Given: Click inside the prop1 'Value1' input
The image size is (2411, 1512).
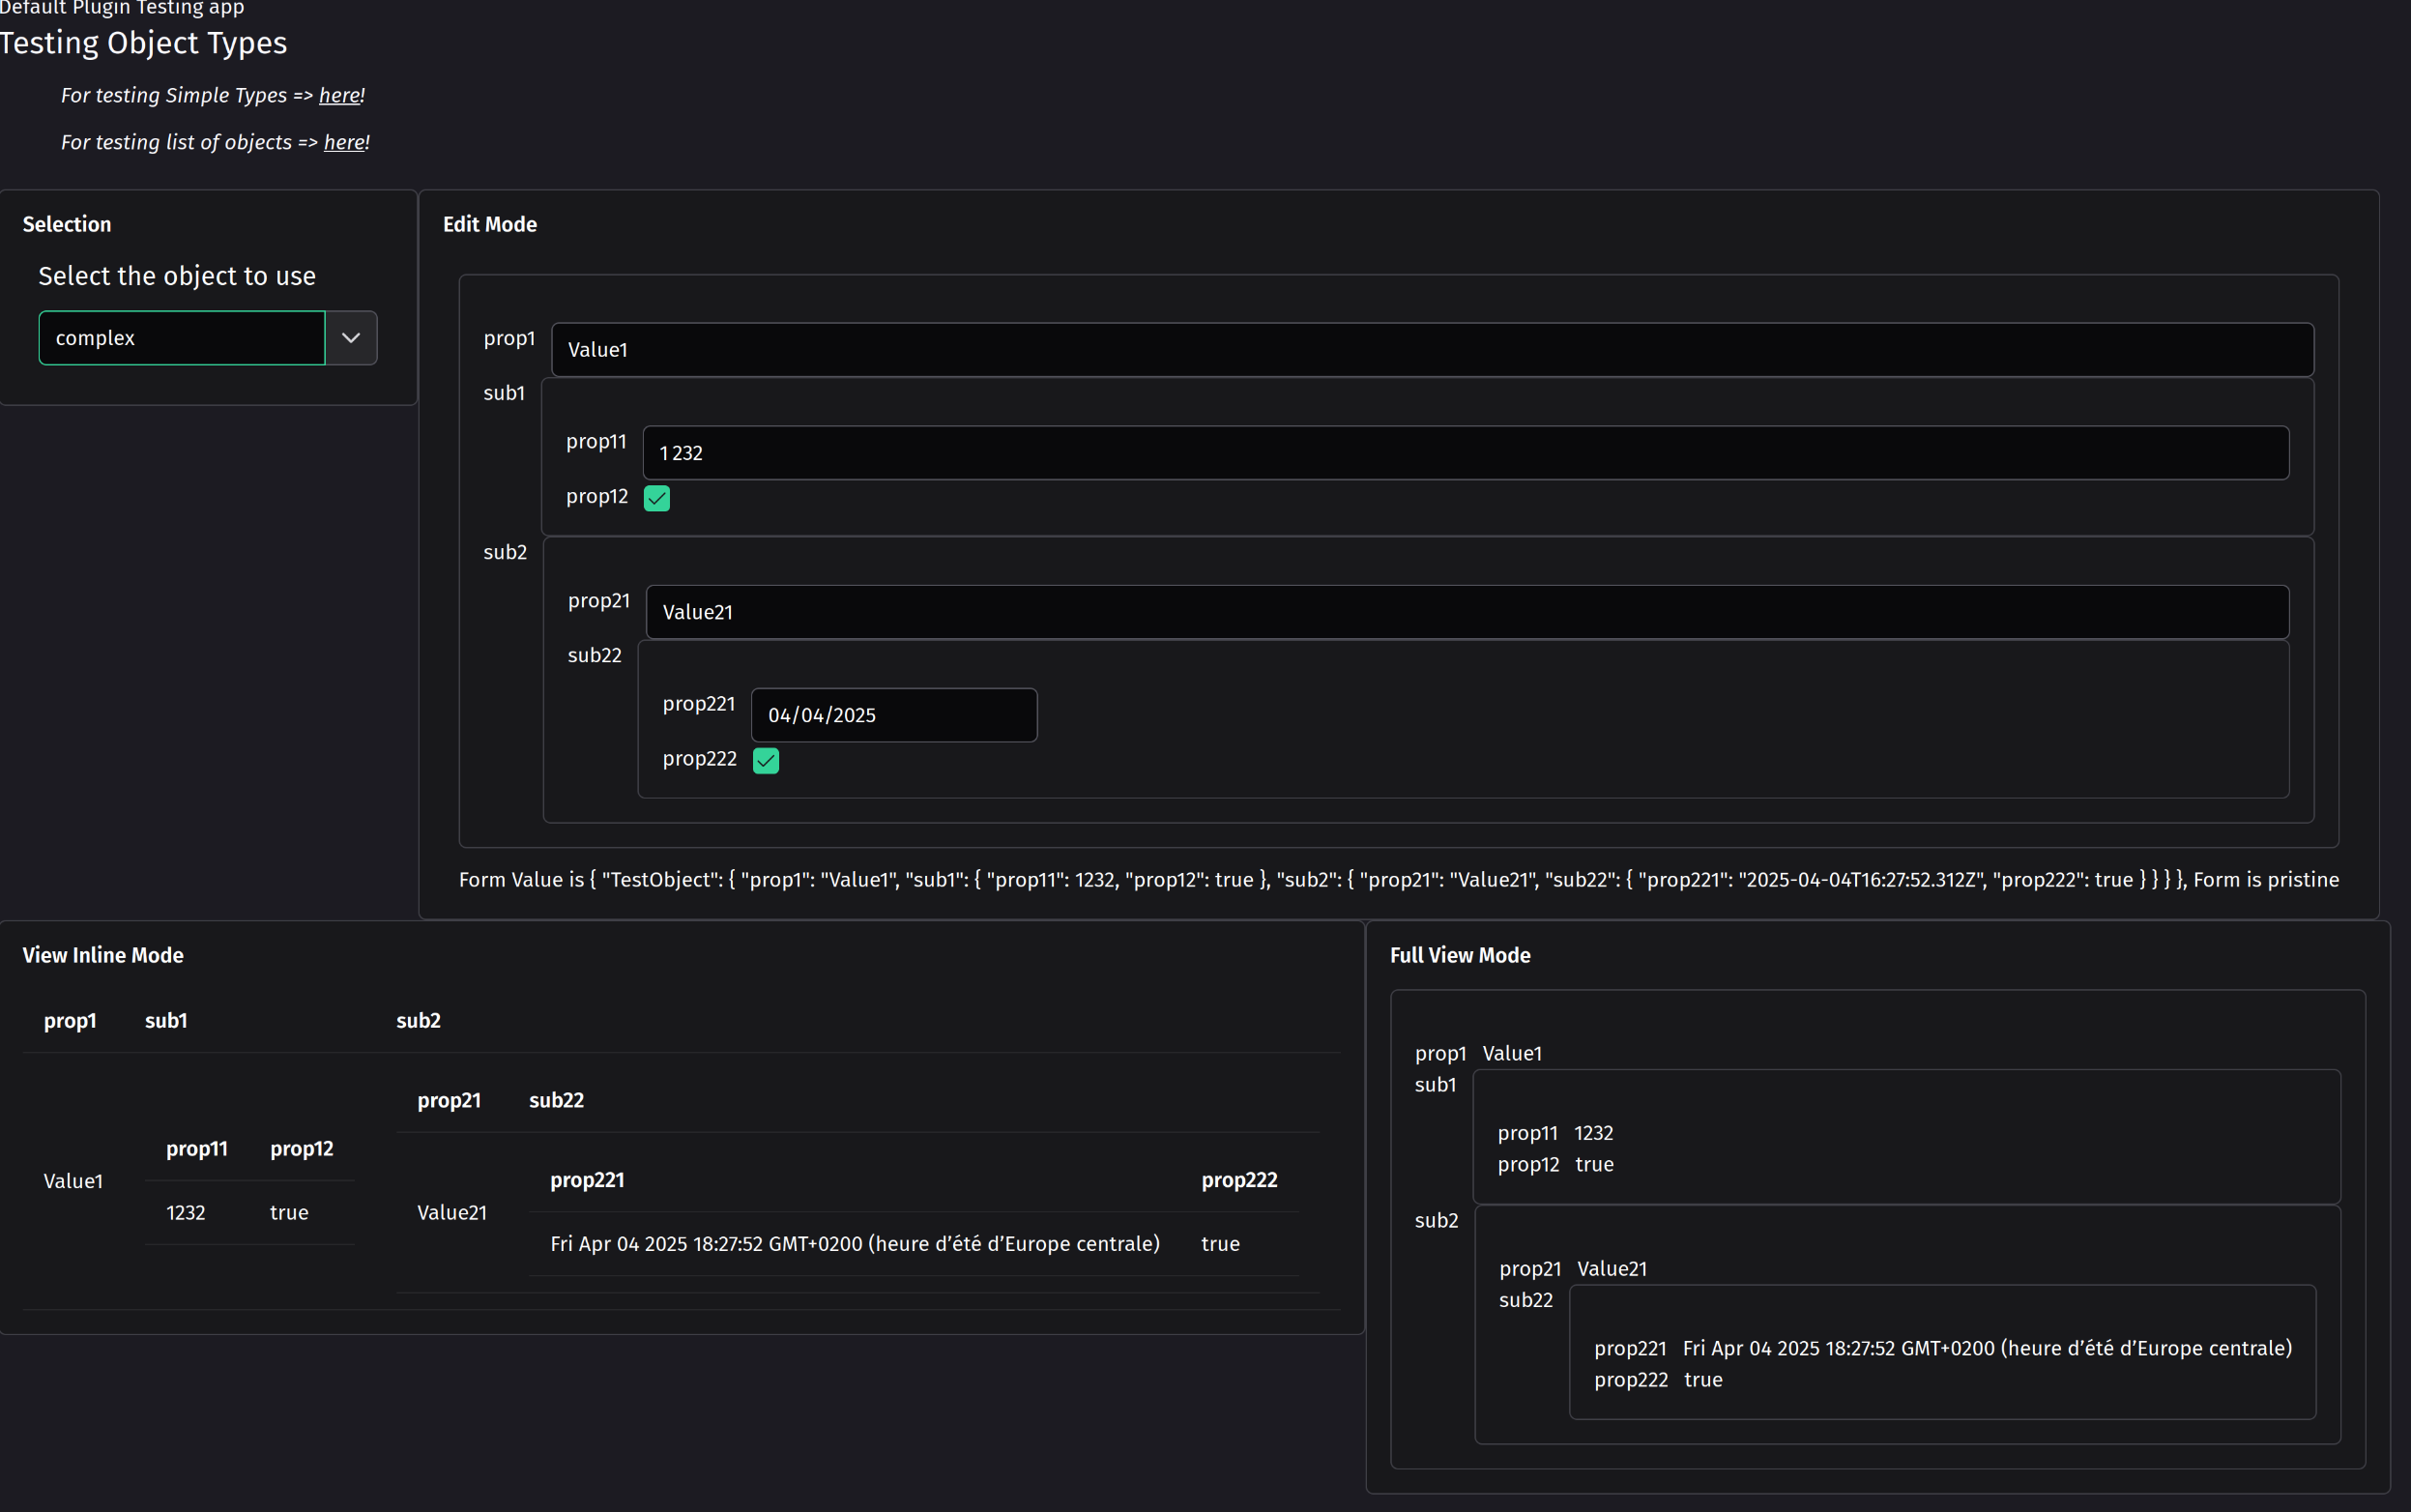Looking at the screenshot, I should 1000,349.
